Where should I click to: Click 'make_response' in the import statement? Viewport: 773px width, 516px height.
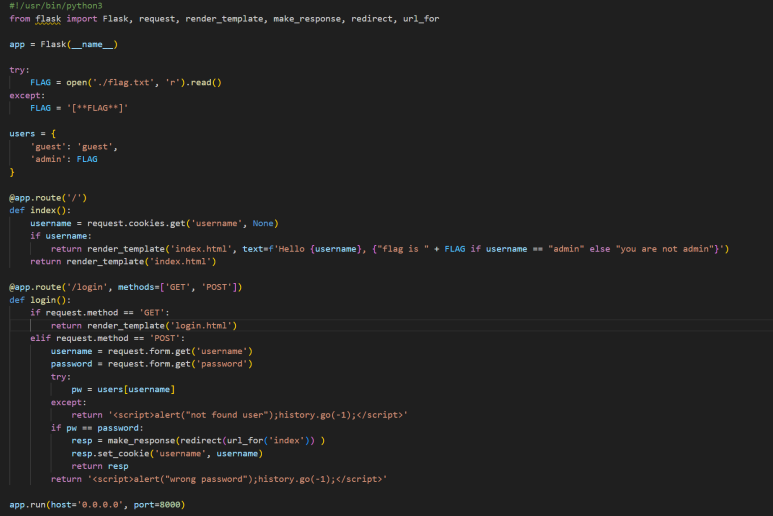pyautogui.click(x=307, y=19)
